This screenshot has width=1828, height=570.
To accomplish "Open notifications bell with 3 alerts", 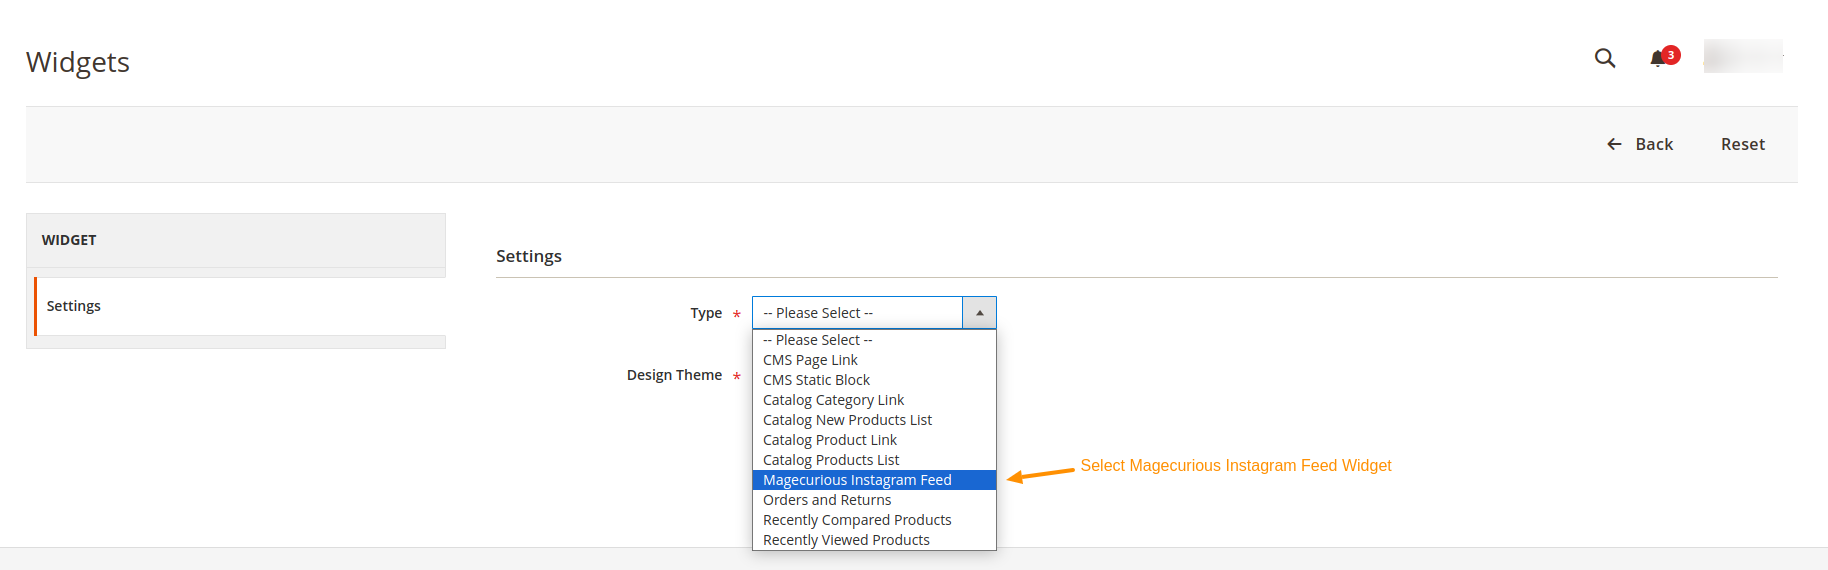I will 1664,57.
